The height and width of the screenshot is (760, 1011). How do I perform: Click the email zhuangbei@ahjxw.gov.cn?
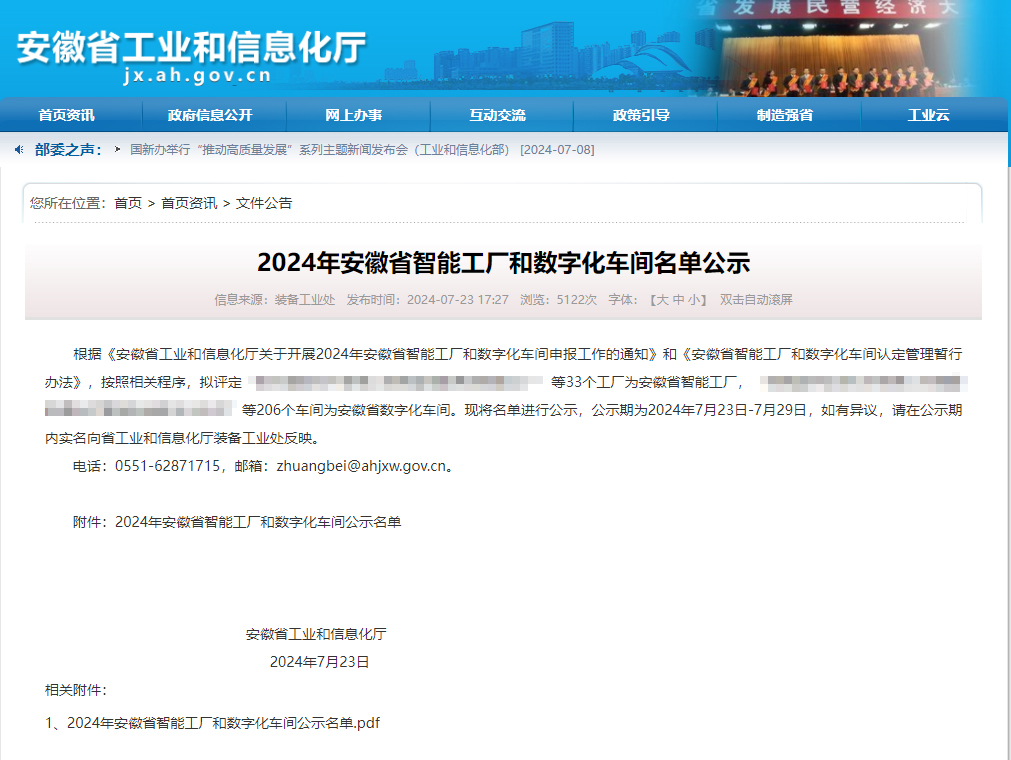coord(361,466)
